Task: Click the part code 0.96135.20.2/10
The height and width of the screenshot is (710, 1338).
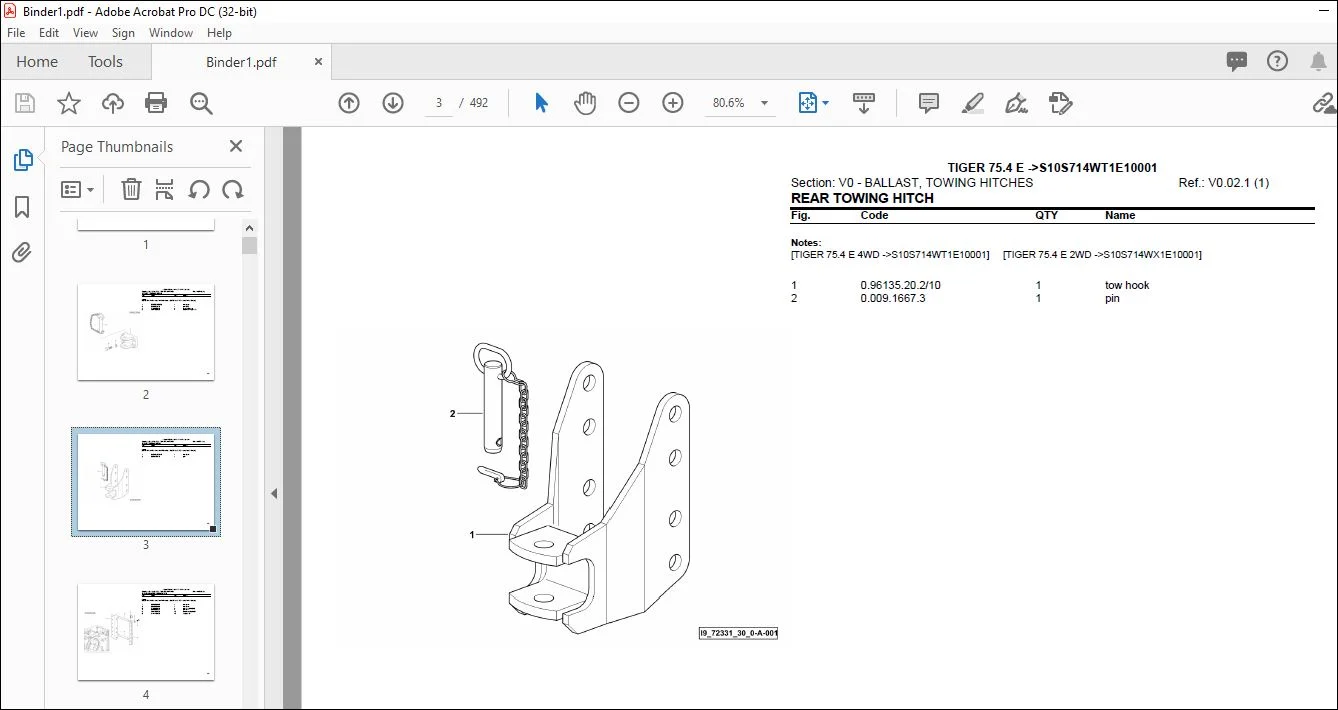Action: tap(900, 285)
